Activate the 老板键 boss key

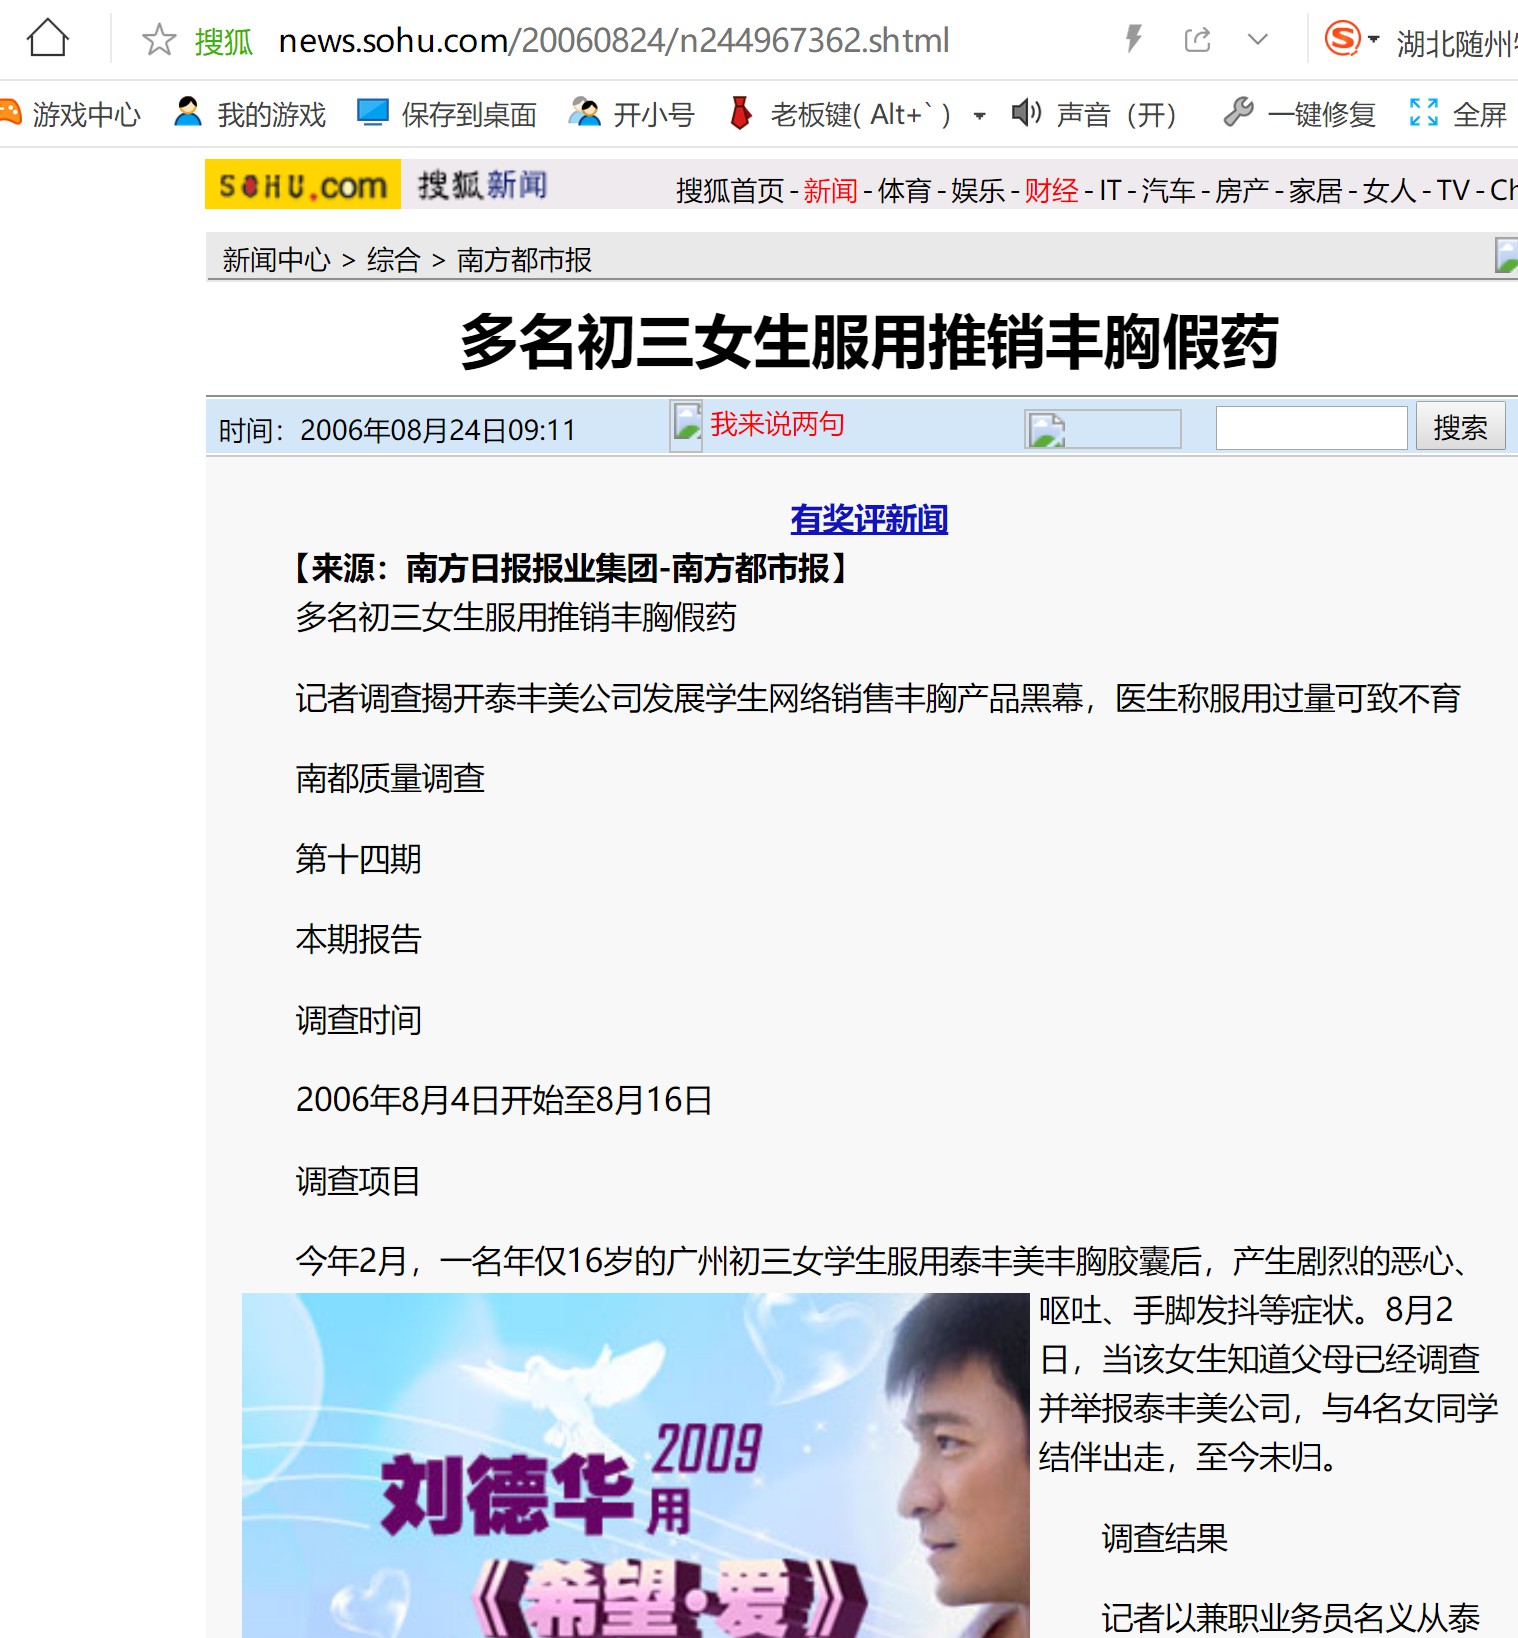(839, 114)
